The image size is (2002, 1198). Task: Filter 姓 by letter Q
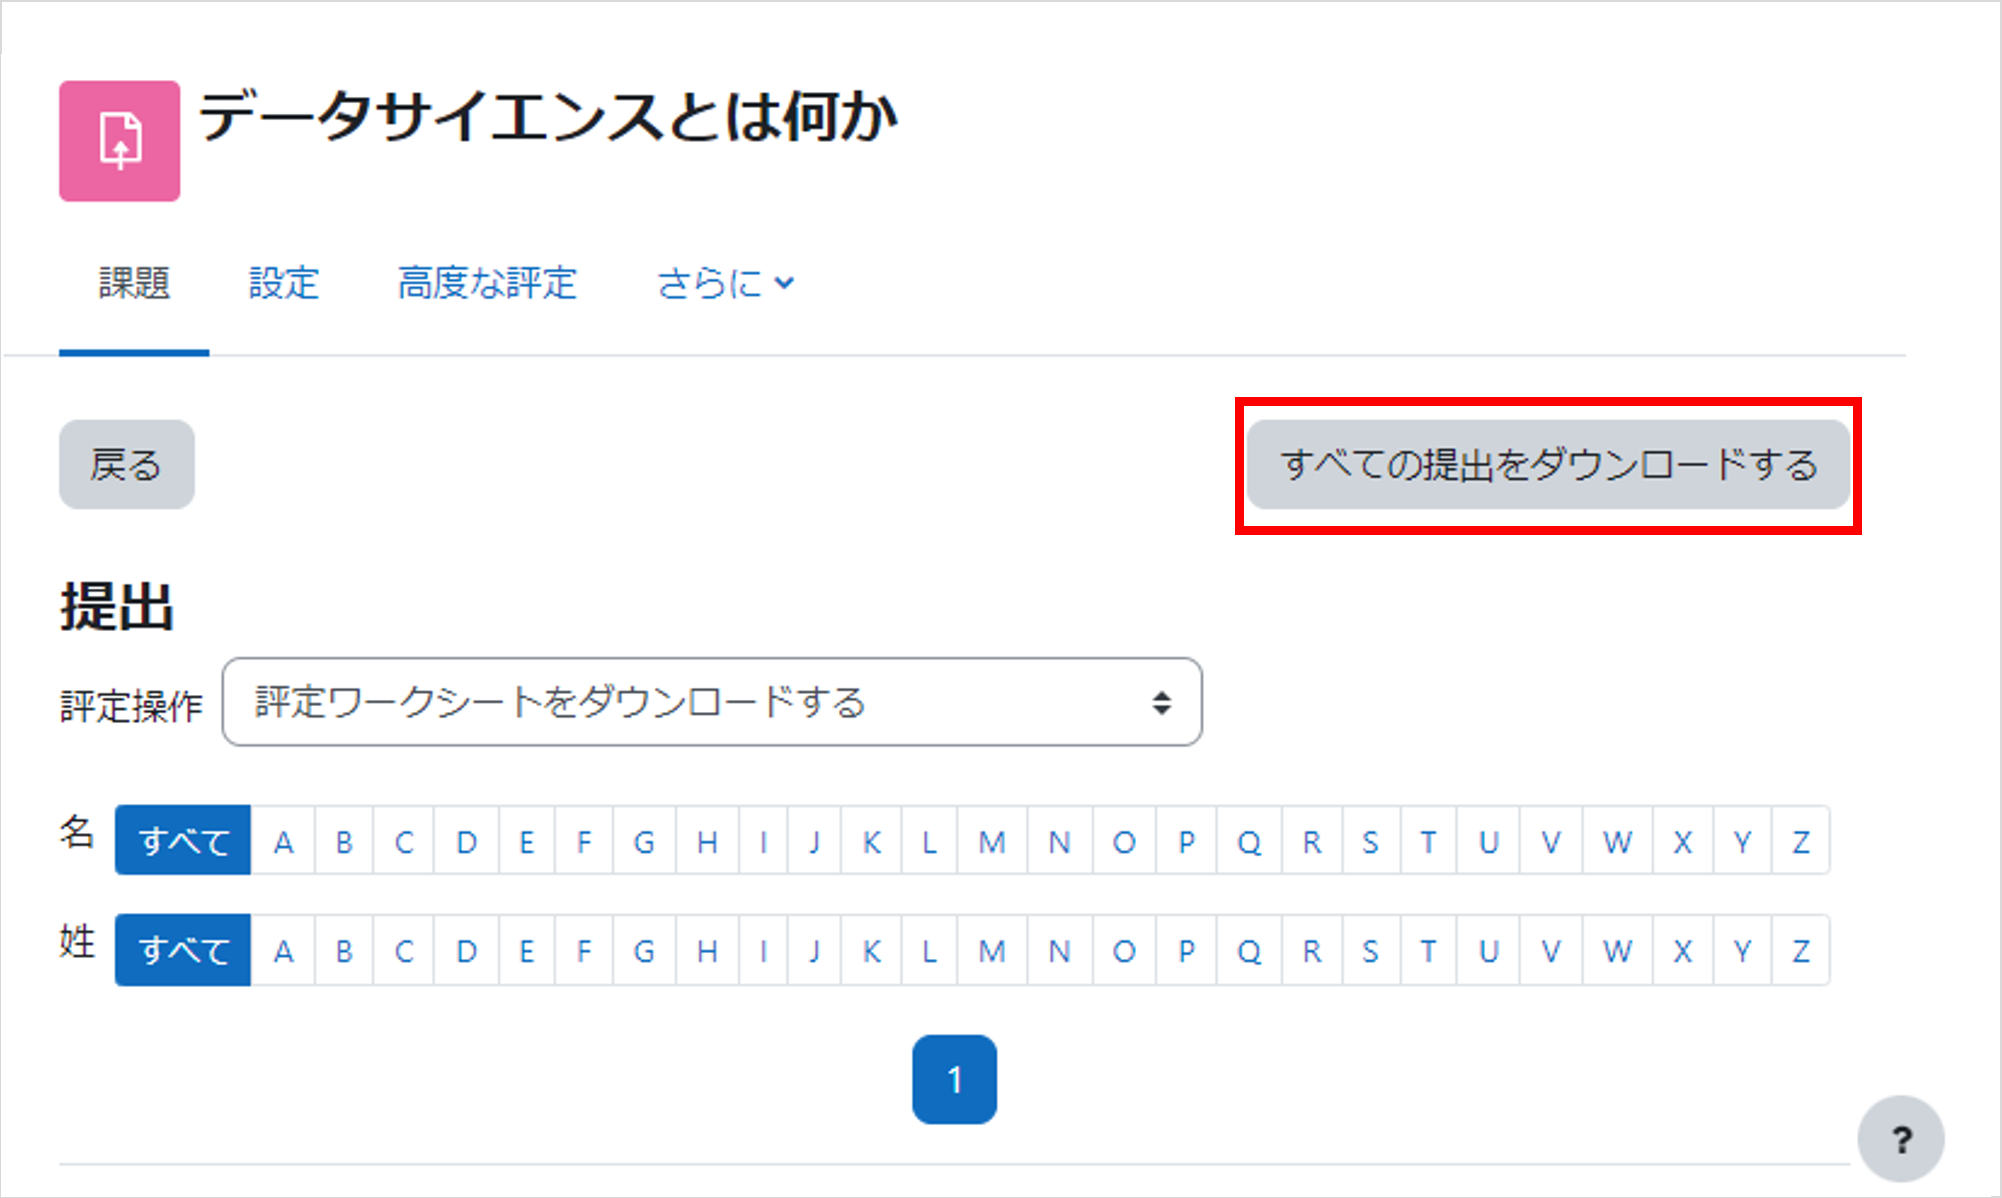click(1249, 949)
